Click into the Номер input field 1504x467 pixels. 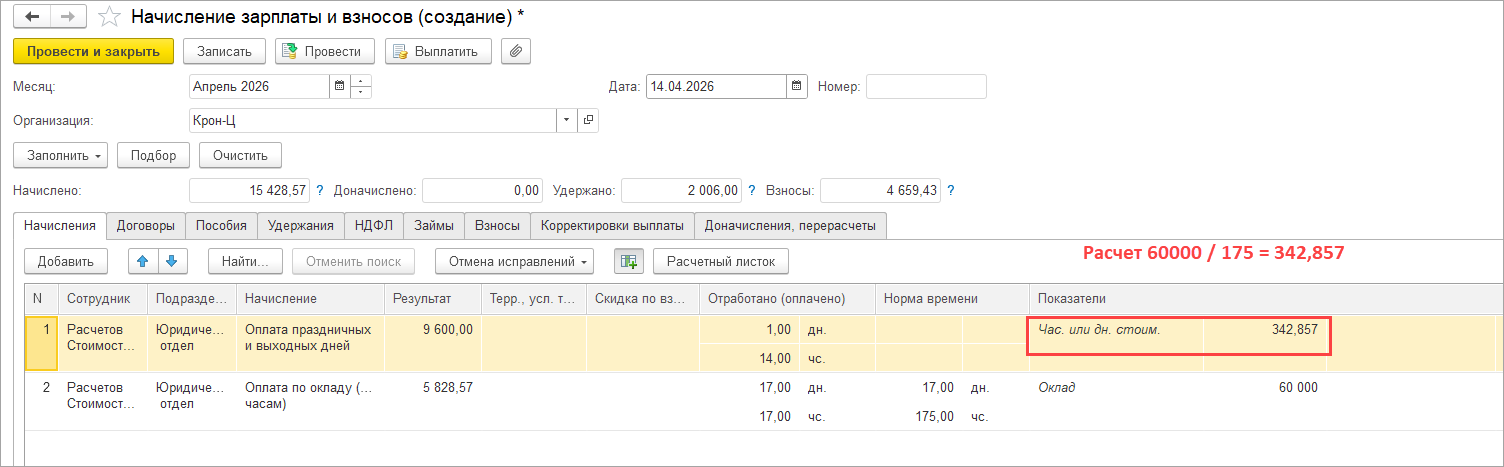click(x=926, y=87)
